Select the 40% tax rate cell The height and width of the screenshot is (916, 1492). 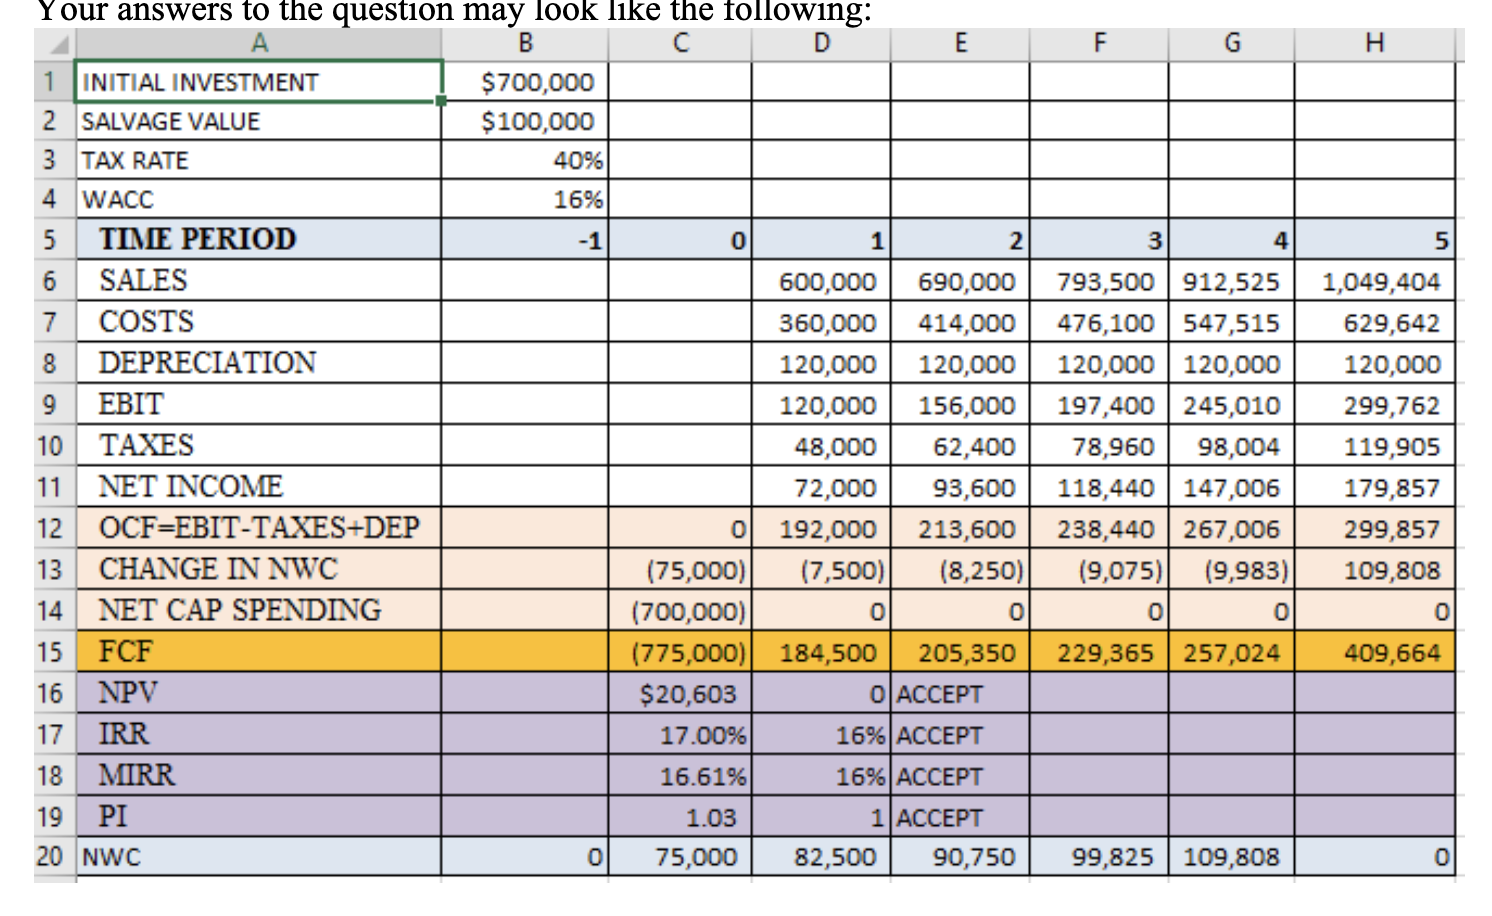(x=524, y=159)
